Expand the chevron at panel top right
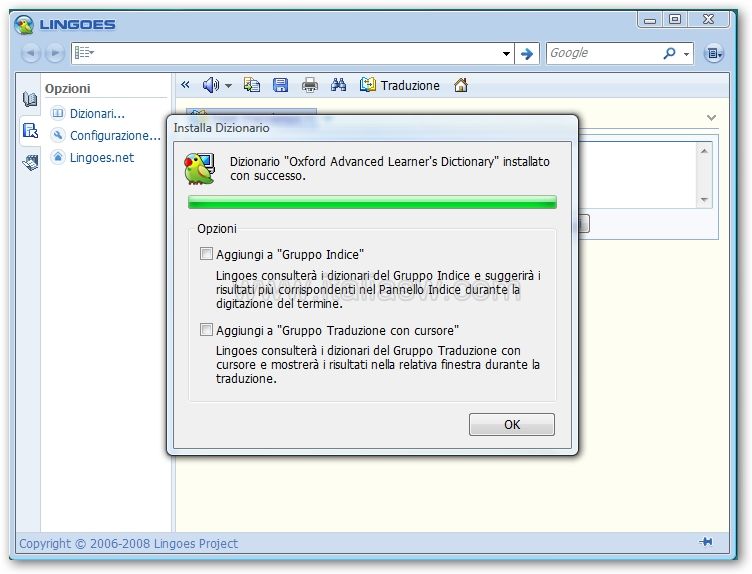The width and height of the screenshot is (752, 574). pos(712,117)
